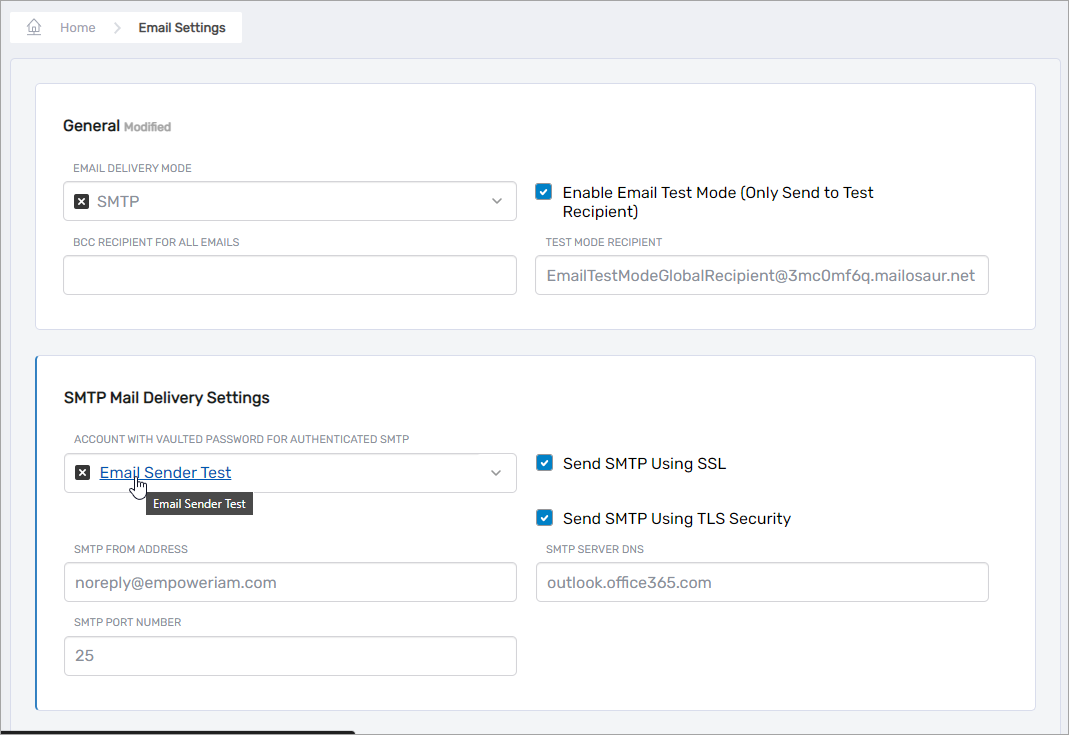Click the BCC Recipient for All Emails field
This screenshot has height=735, width=1069.
(x=289, y=275)
